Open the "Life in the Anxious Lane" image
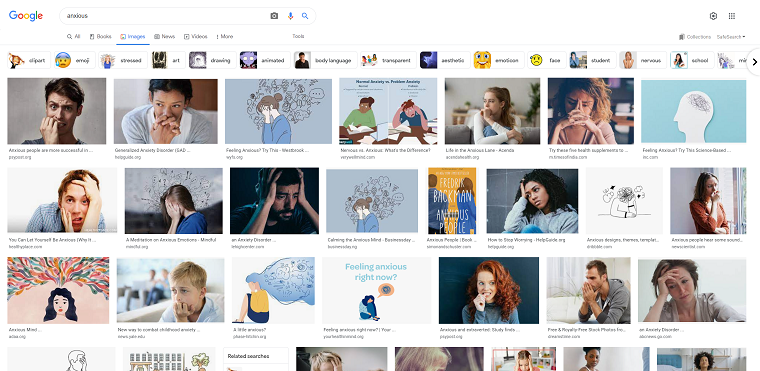Screen dimensions: 760x371 pyautogui.click(x=492, y=111)
